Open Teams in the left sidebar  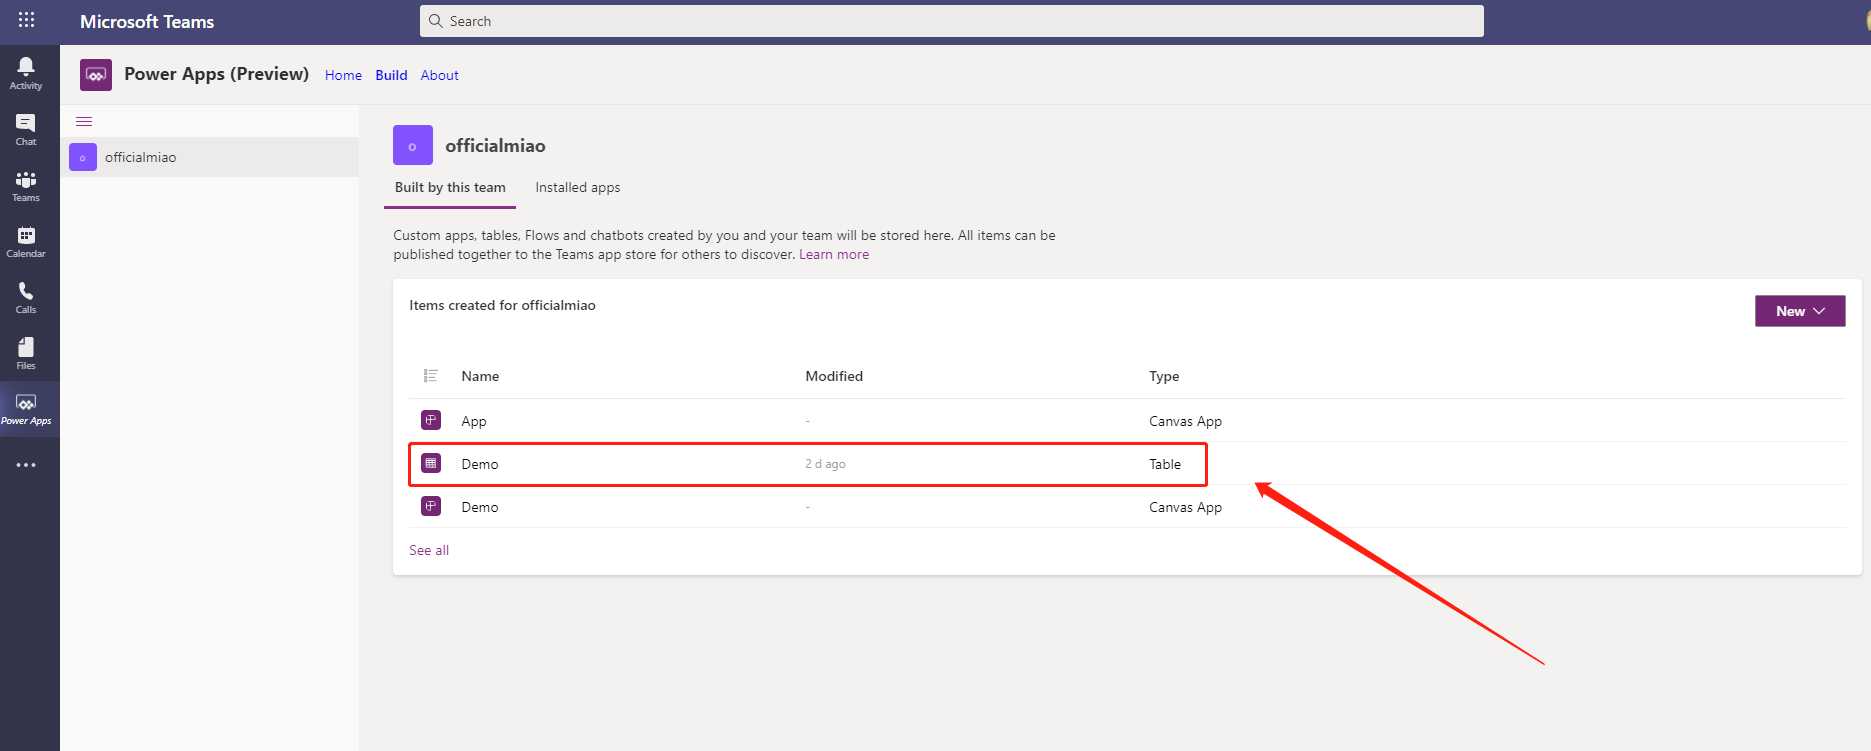point(26,185)
